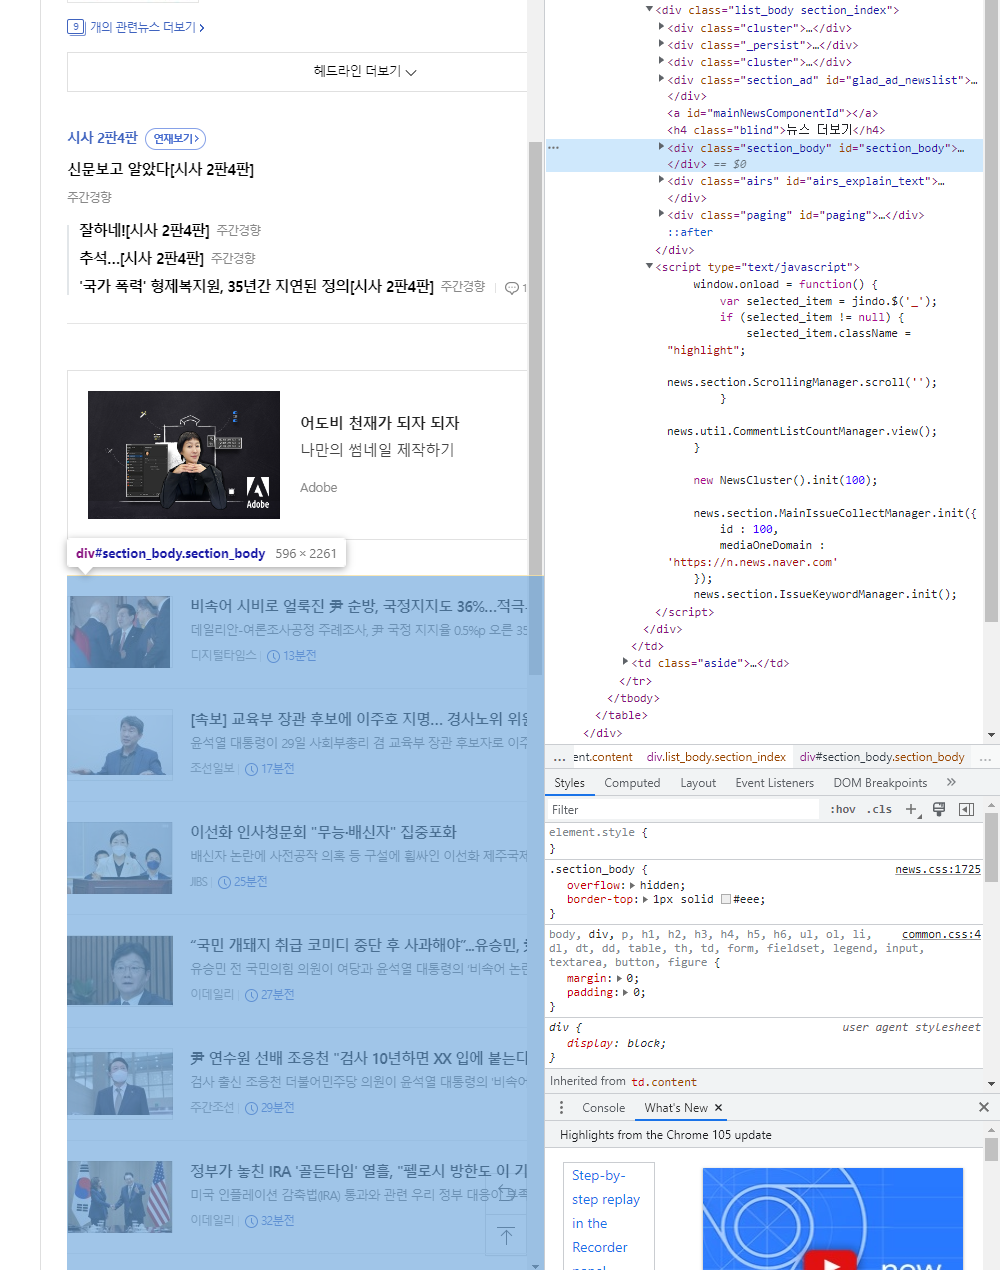
Task: Click the back arrow button above scroll-to-top
Action: tap(506, 1192)
